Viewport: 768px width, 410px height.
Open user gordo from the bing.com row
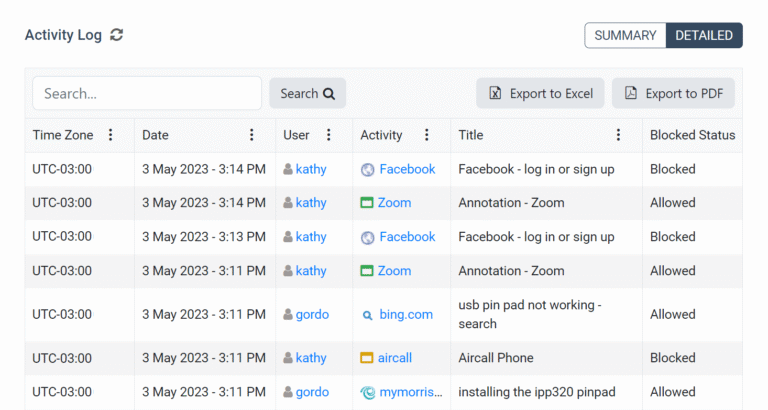tap(312, 314)
